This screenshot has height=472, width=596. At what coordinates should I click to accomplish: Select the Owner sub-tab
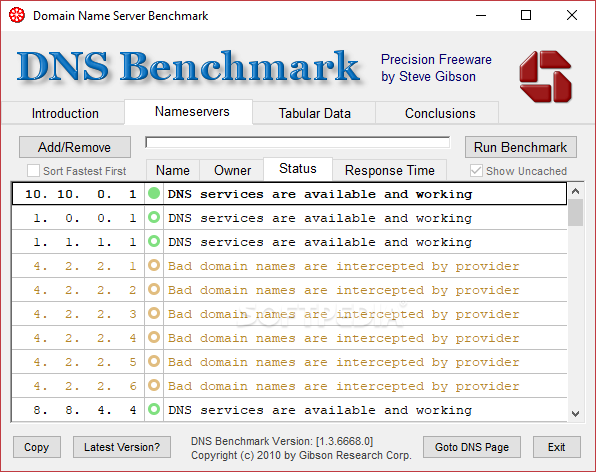[x=232, y=170]
